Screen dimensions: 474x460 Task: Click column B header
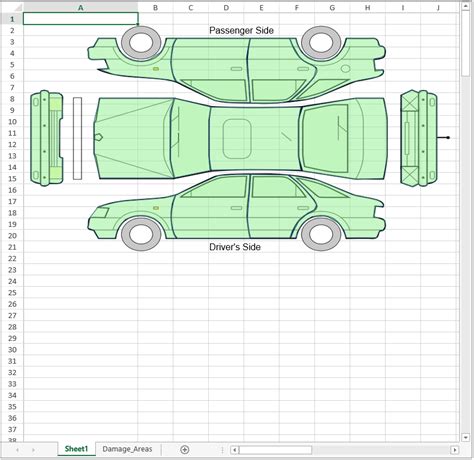pyautogui.click(x=155, y=7)
